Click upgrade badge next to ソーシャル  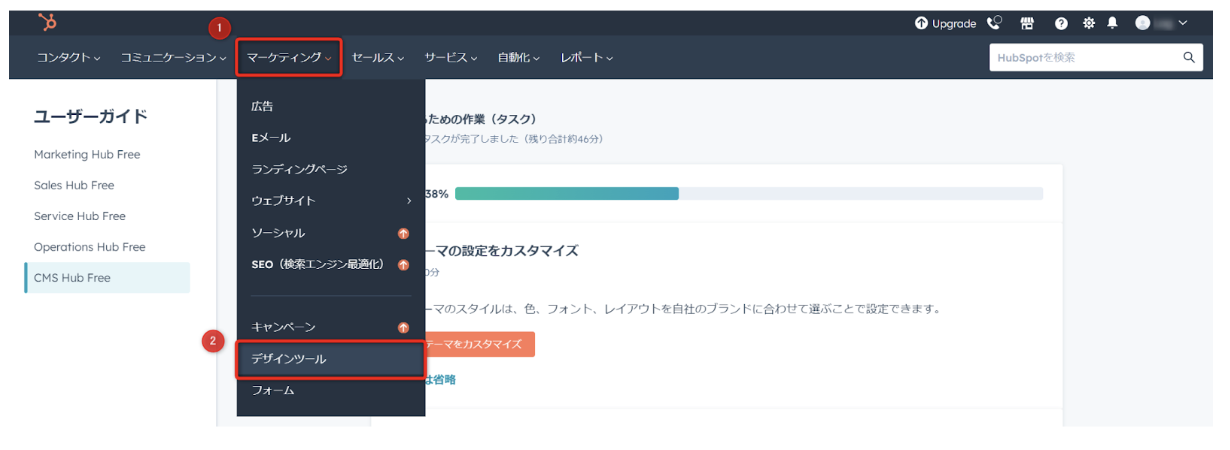click(404, 233)
